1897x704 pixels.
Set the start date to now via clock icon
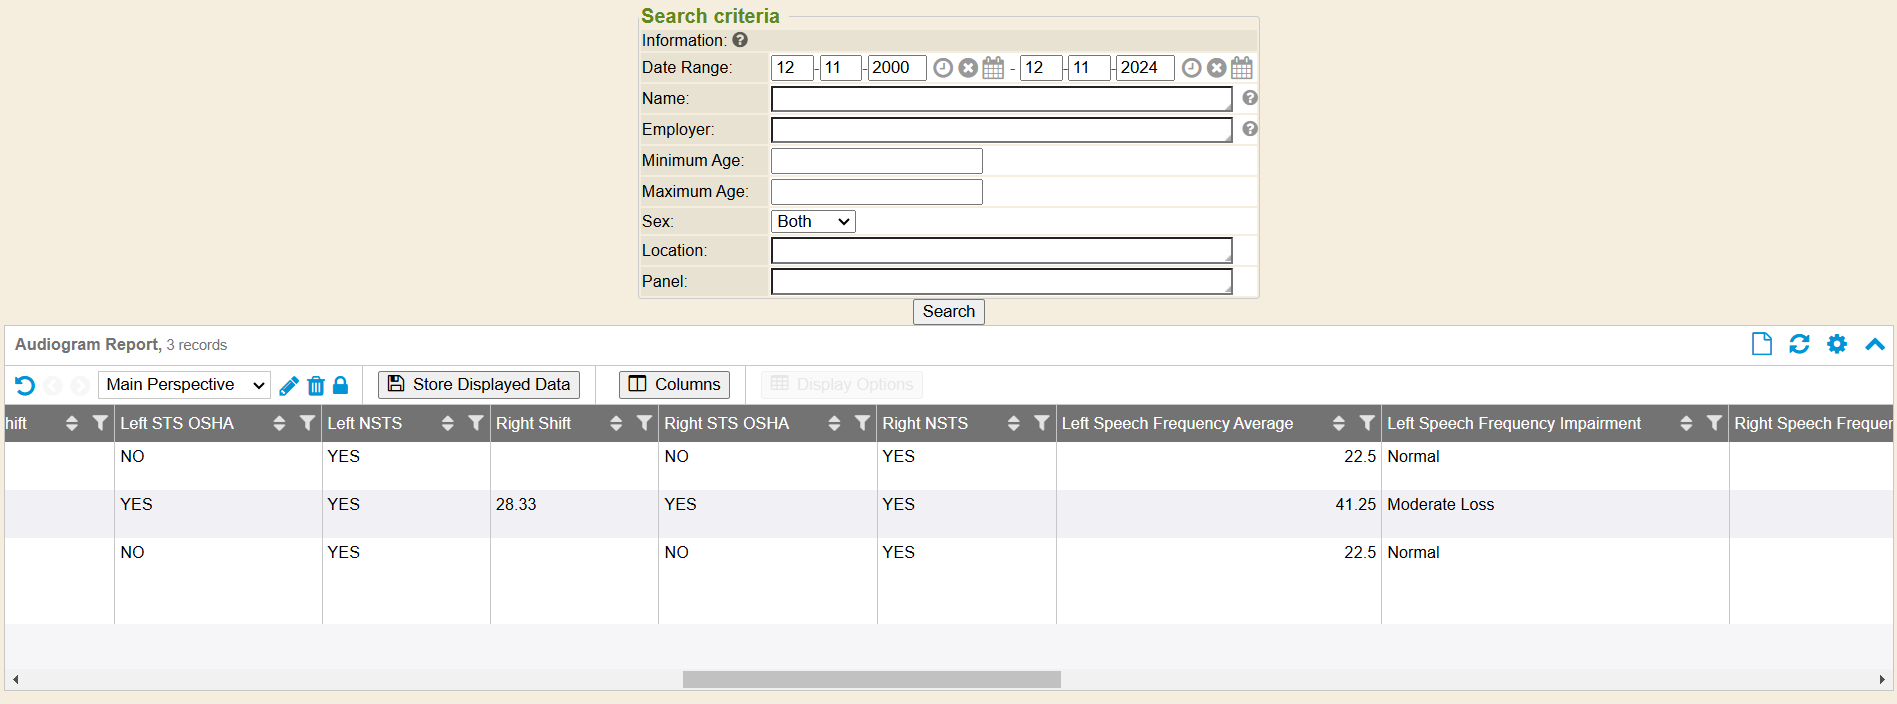click(x=942, y=68)
